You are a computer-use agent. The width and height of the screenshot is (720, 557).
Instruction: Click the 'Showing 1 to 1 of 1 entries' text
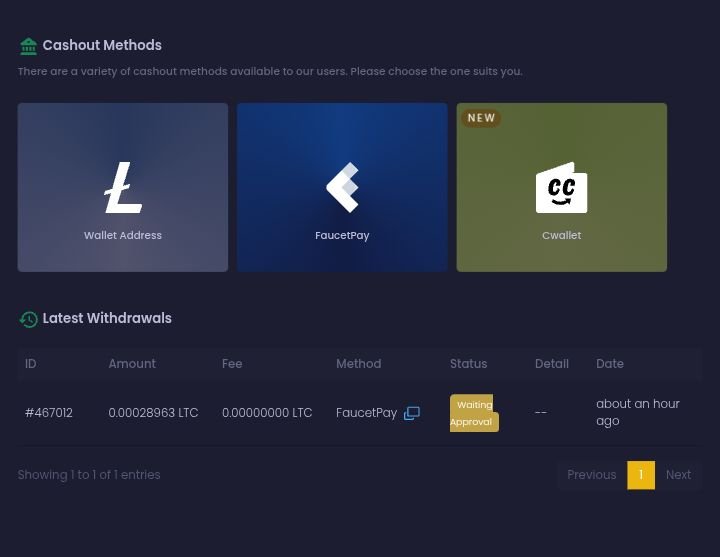(x=89, y=475)
